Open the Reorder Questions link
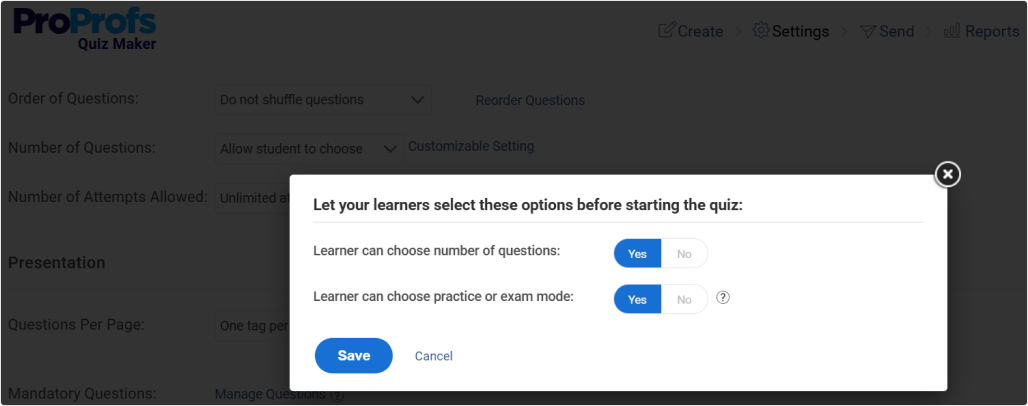 530,100
